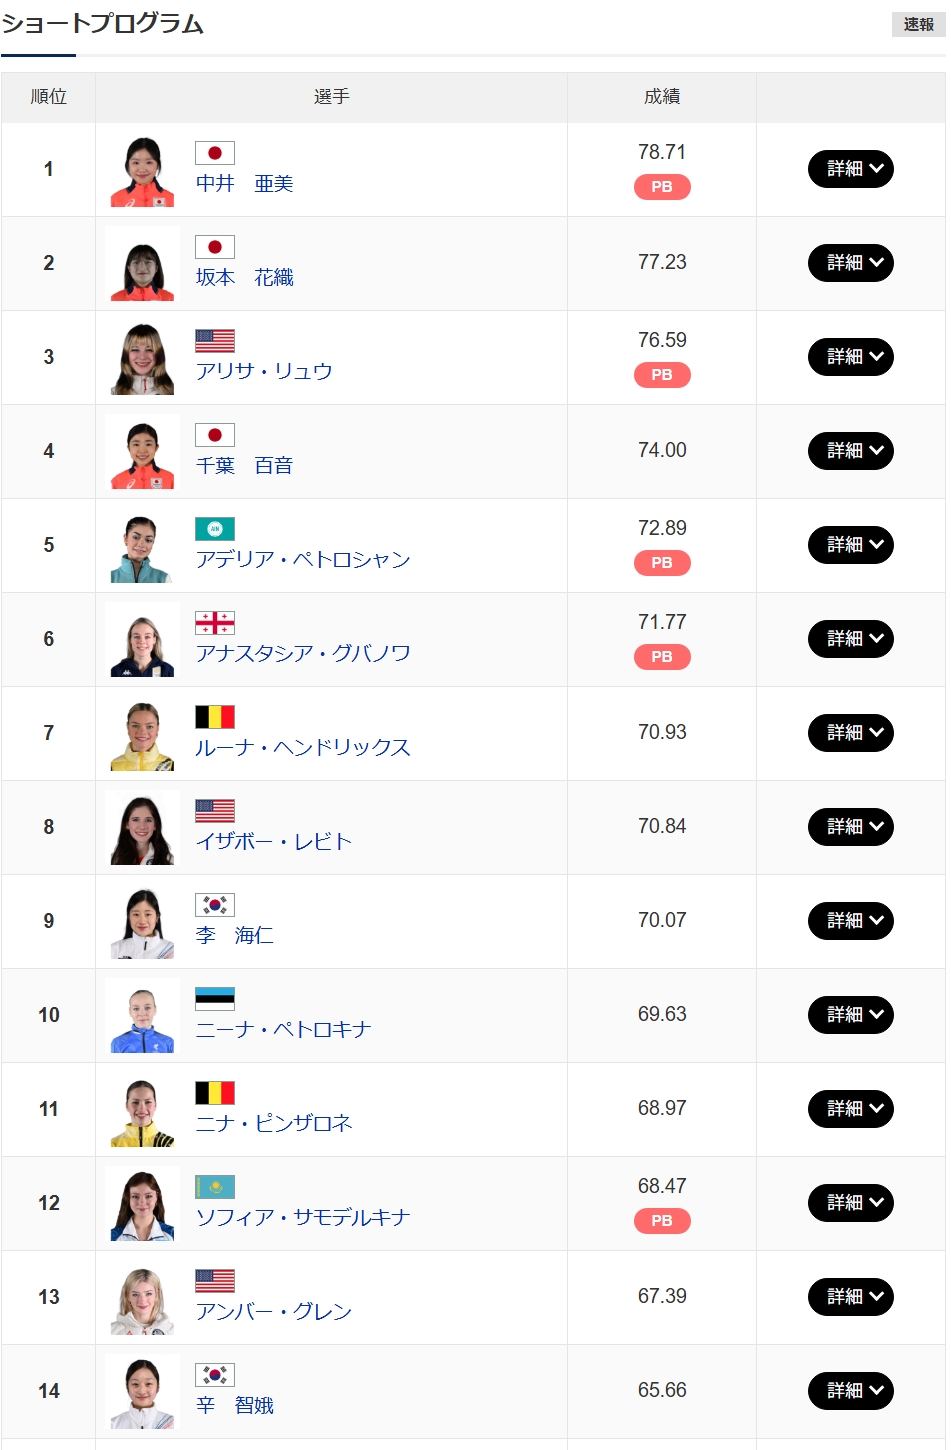Click the PB badge under score 78.71
Image resolution: width=951 pixels, height=1450 pixels.
661,187
